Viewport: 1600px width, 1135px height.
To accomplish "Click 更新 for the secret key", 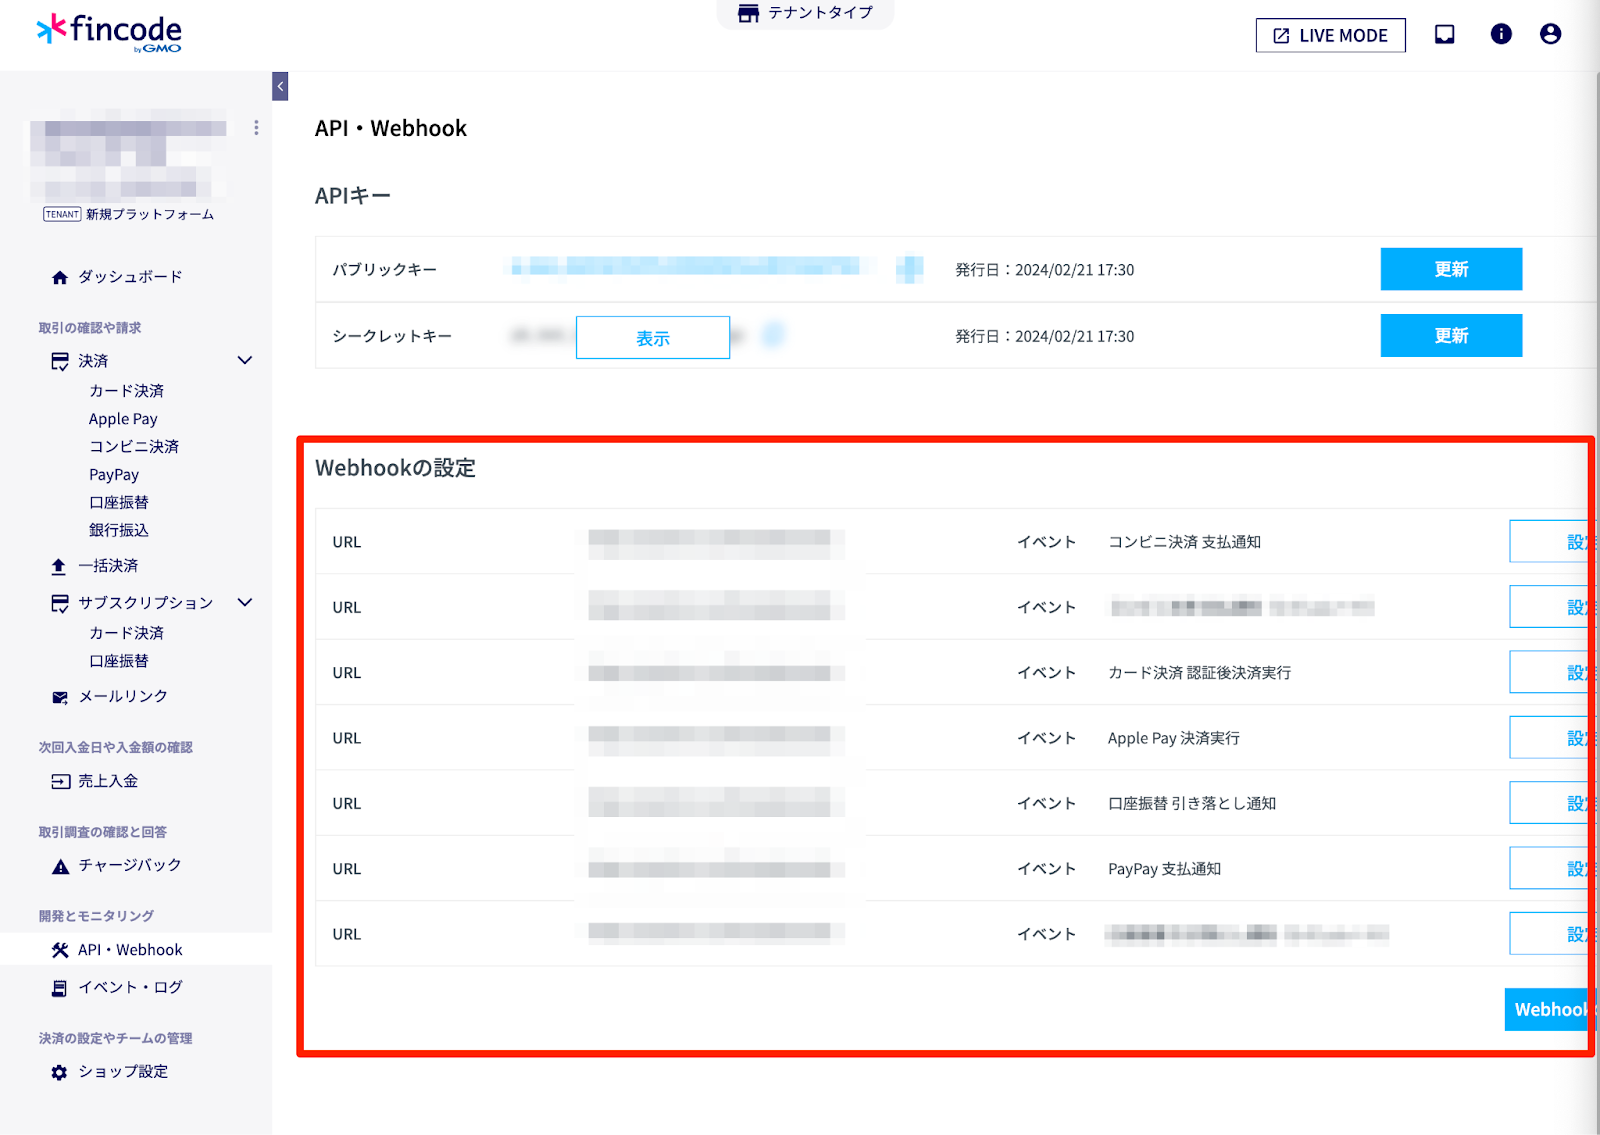I will tap(1450, 336).
